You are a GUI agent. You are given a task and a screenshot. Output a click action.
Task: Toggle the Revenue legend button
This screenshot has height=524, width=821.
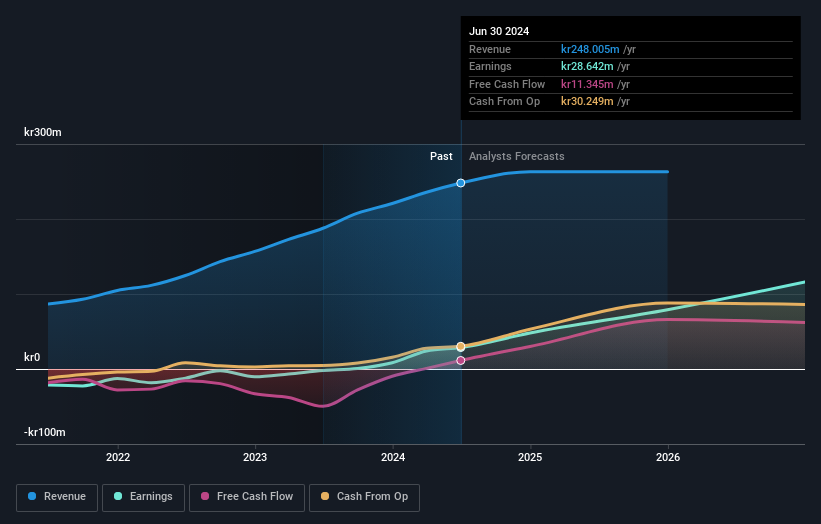pyautogui.click(x=57, y=497)
